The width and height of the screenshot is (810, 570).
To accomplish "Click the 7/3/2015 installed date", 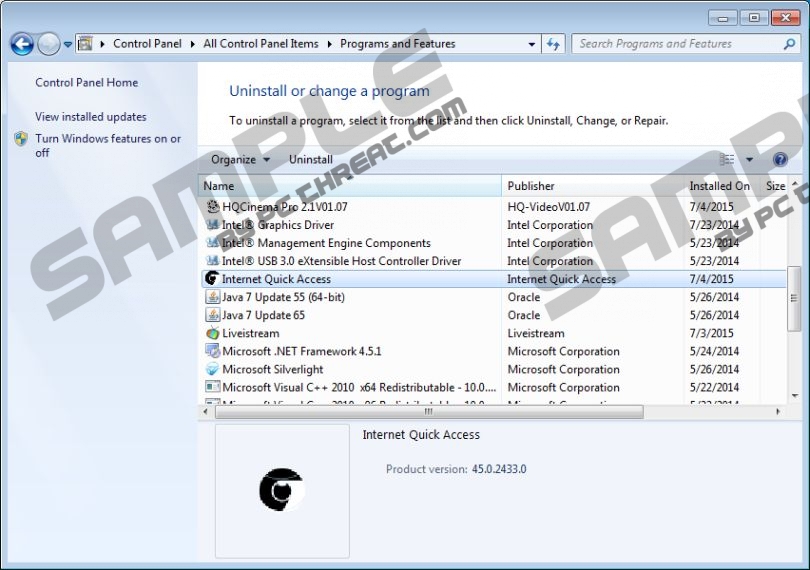I will (711, 333).
